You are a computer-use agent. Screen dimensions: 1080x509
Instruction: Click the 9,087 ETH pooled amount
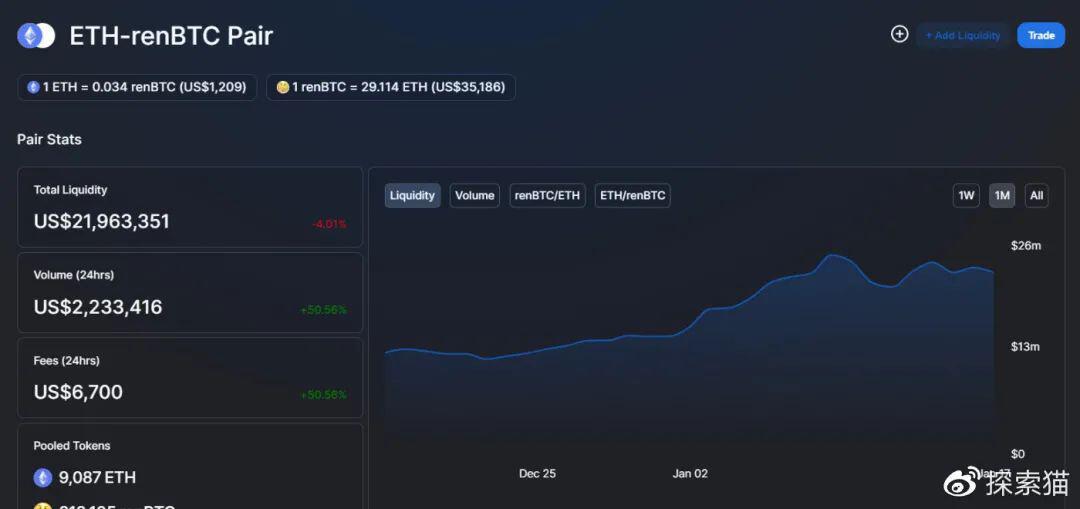(97, 477)
